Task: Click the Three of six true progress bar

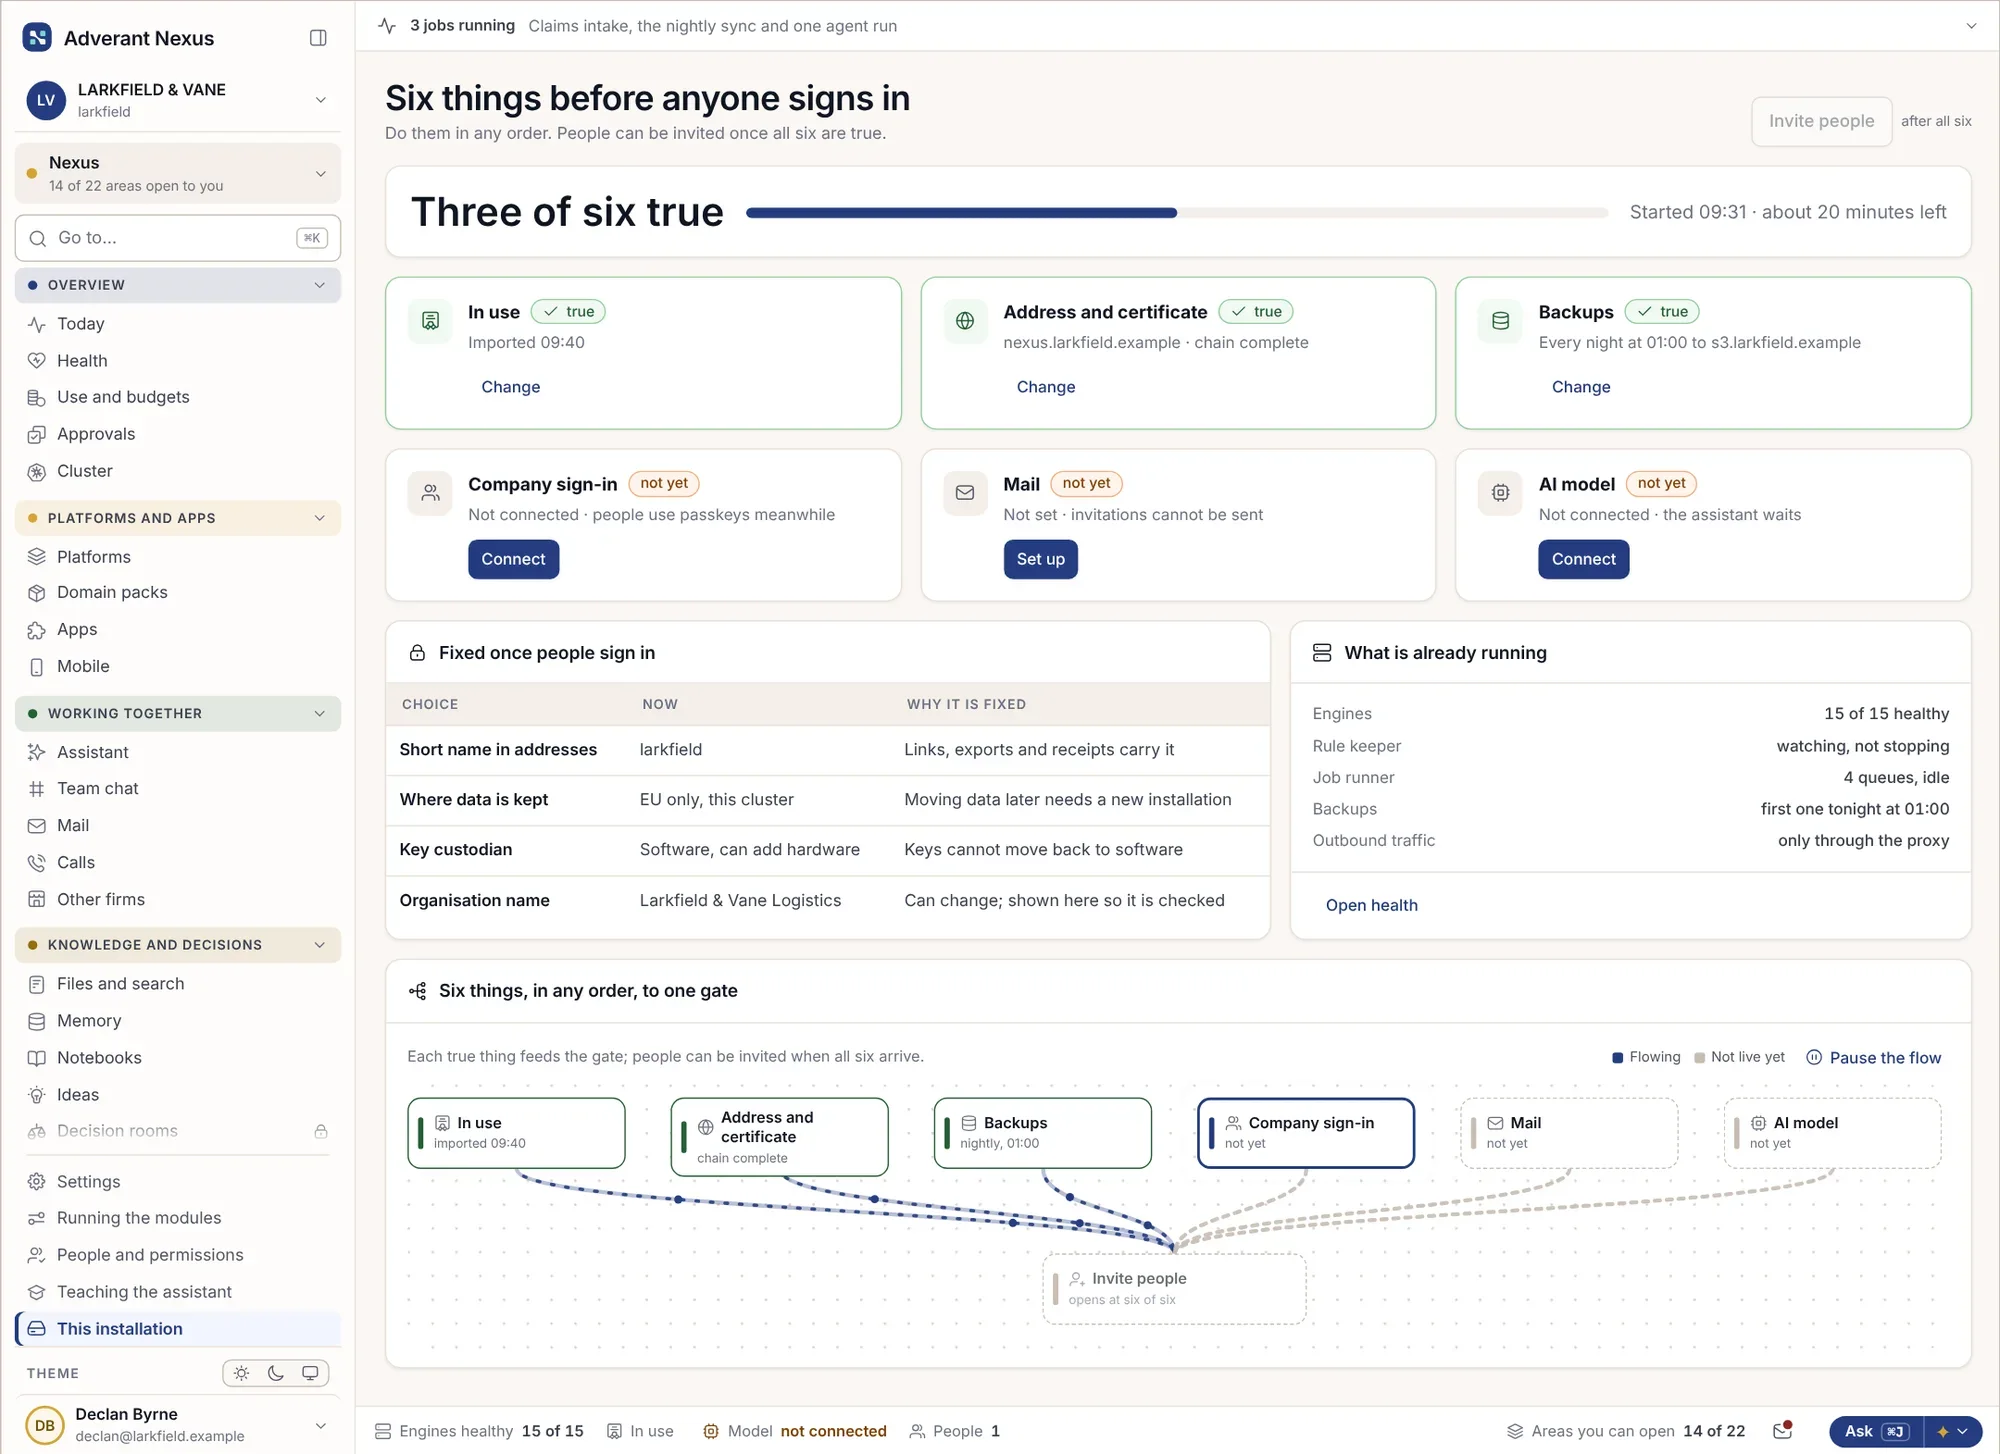Action: [x=1177, y=212]
